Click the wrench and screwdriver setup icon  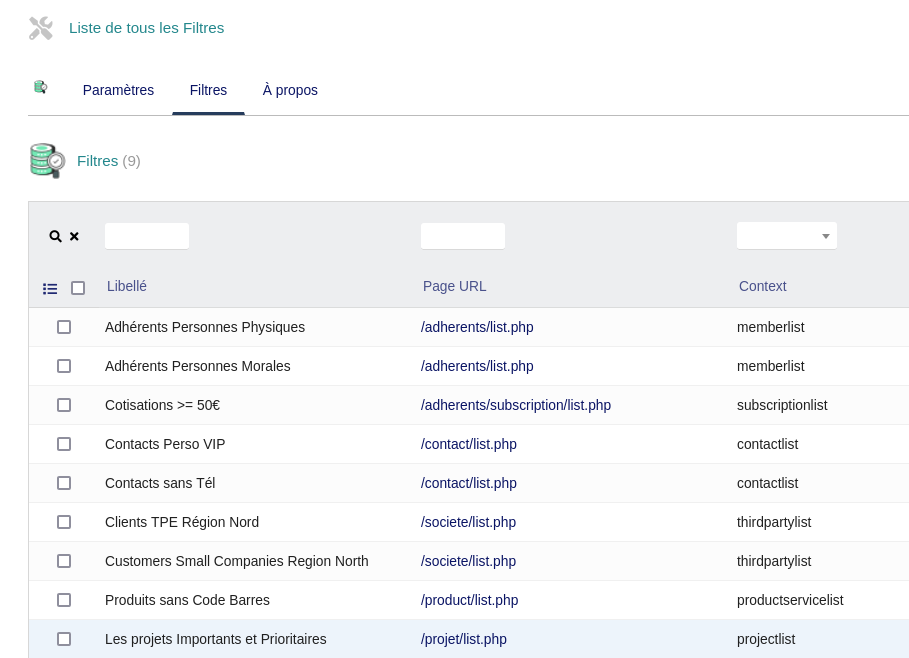tap(40, 28)
